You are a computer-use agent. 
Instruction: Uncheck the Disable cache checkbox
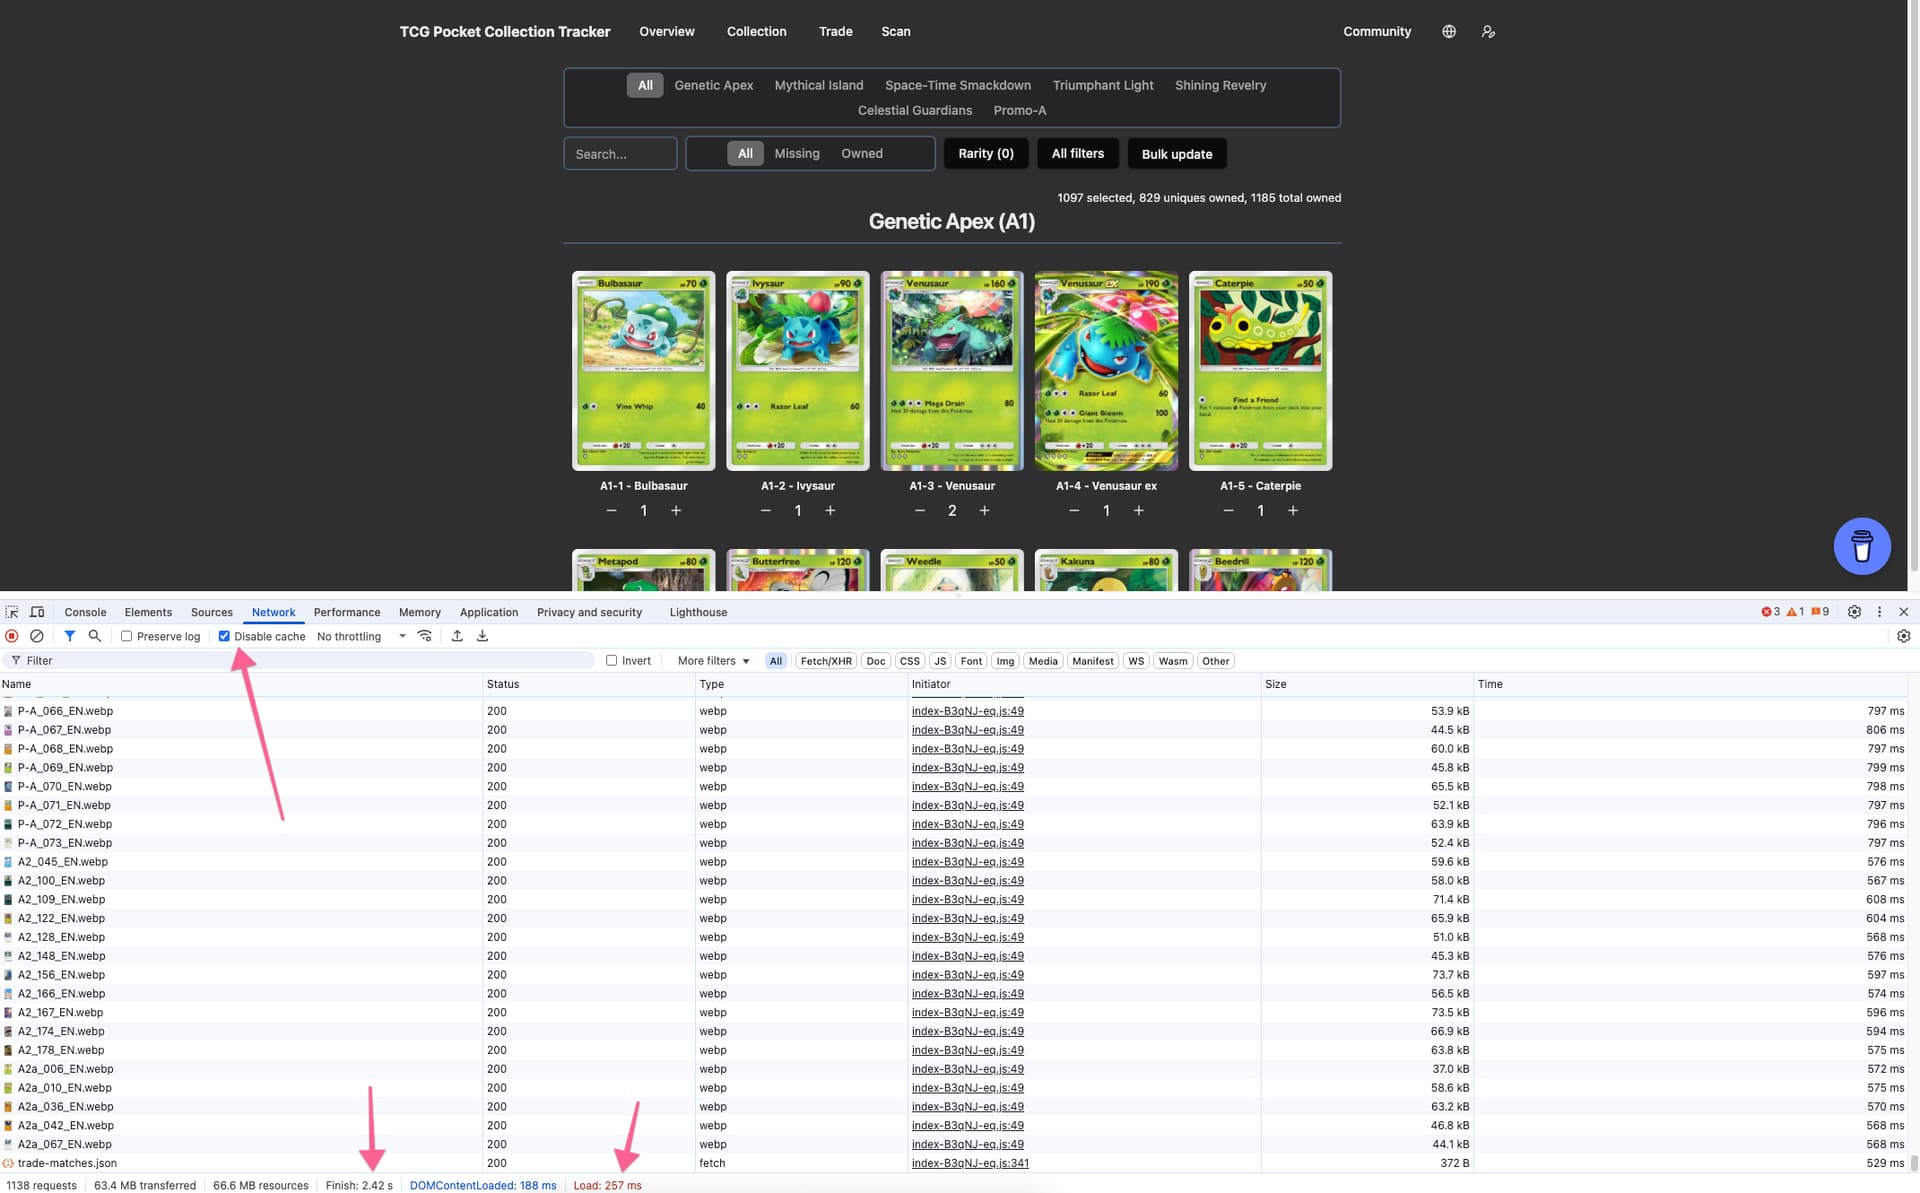tap(224, 636)
